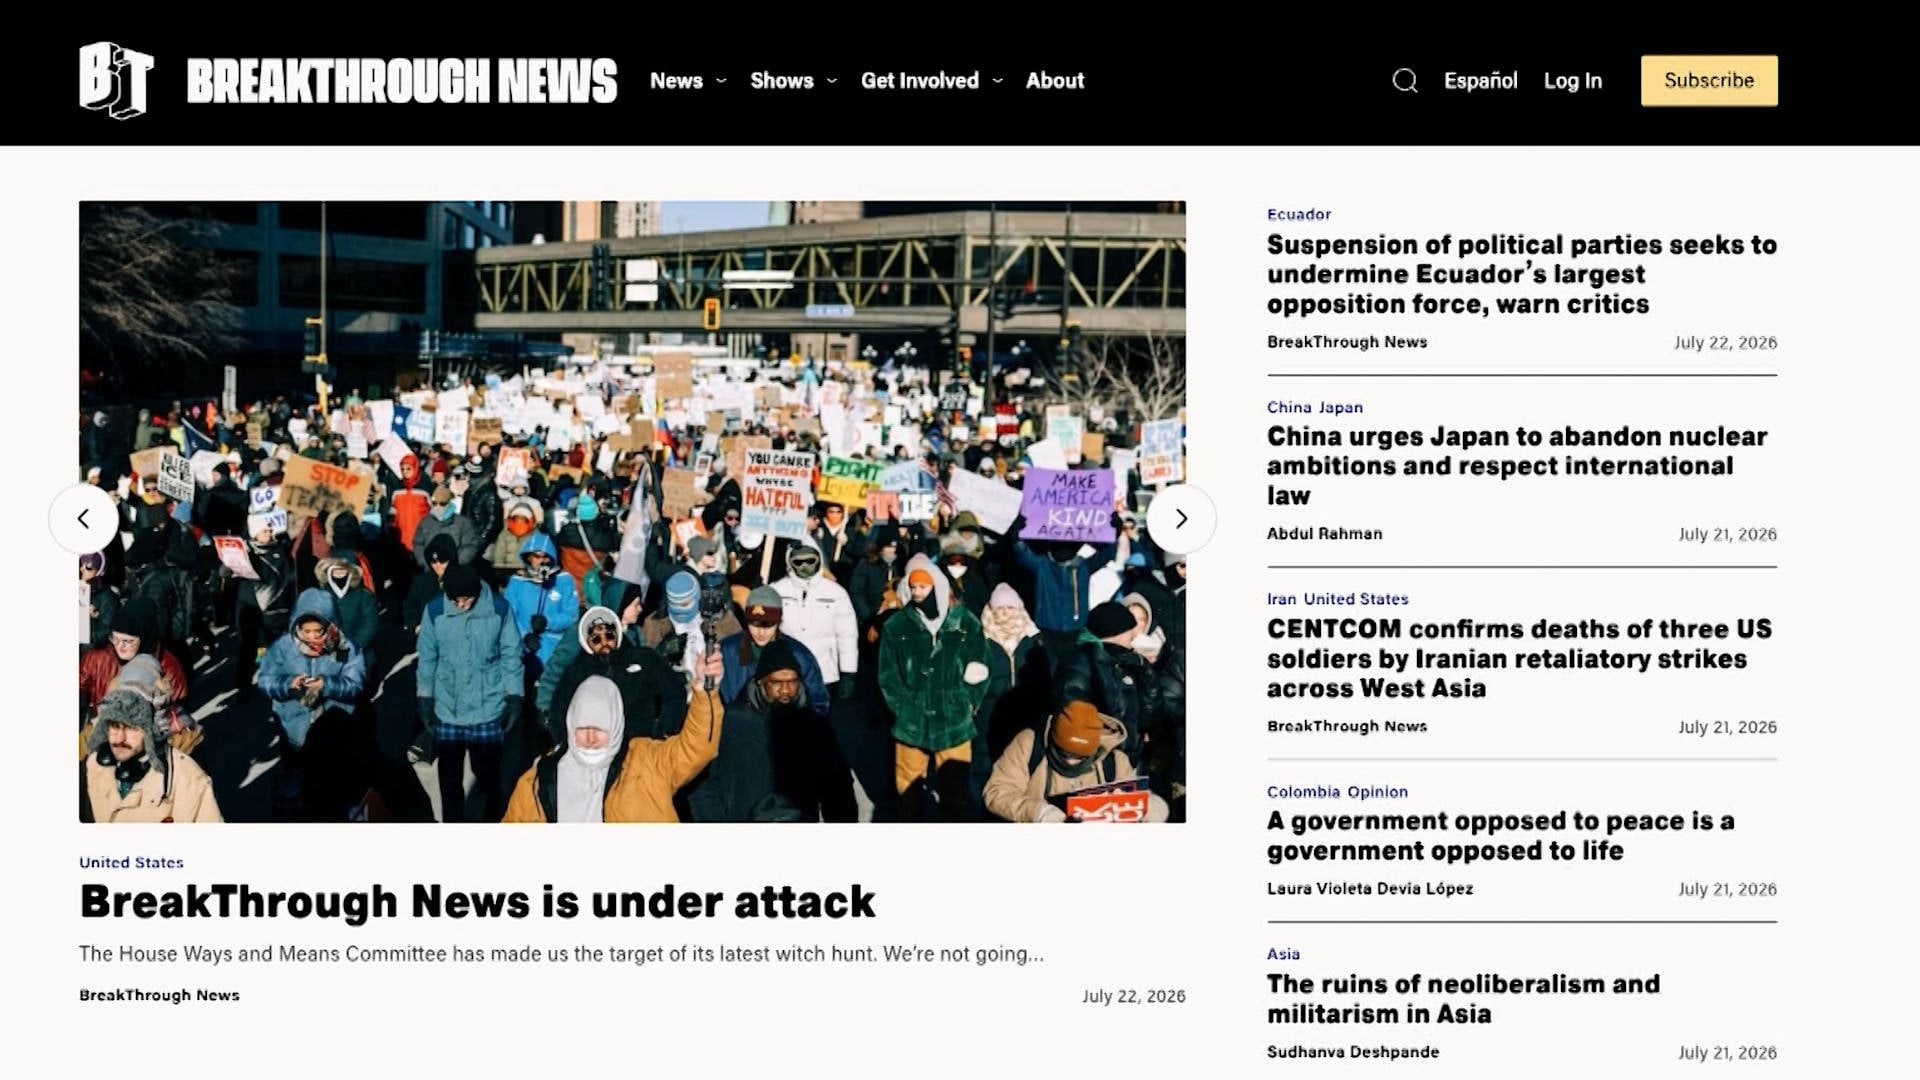Click 'July 21, 2026' date on Colombia article
Image resolution: width=1920 pixels, height=1080 pixels.
coord(1727,890)
